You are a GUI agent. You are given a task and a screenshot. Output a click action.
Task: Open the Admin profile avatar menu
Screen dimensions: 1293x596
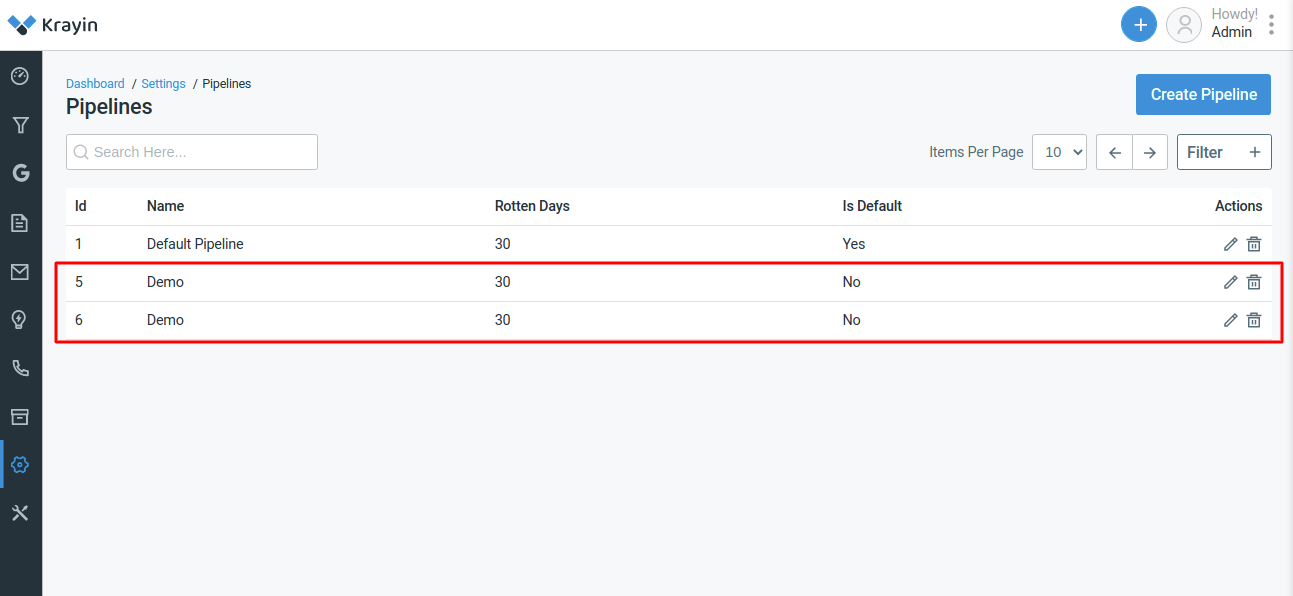[1183, 24]
